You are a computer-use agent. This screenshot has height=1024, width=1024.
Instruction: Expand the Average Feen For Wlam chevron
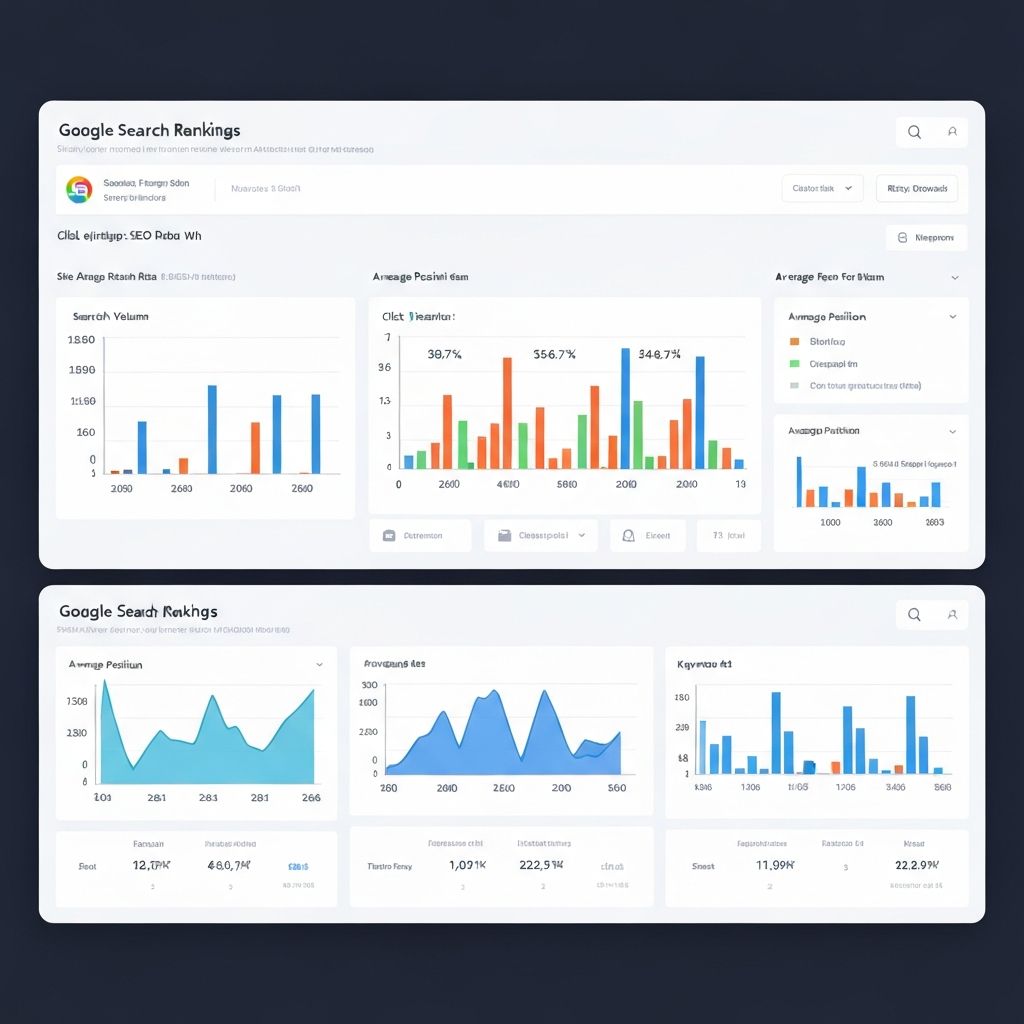pyautogui.click(x=955, y=278)
